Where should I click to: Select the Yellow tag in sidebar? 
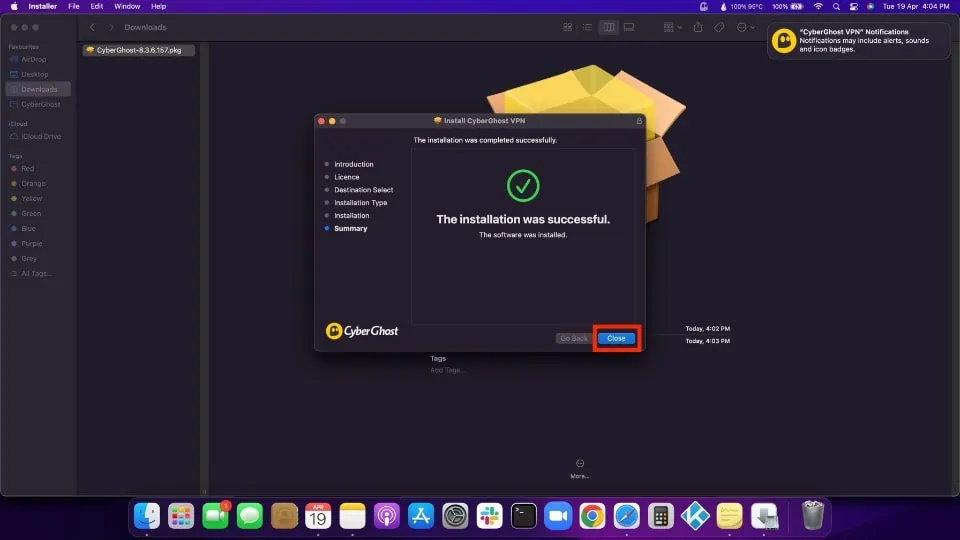pyautogui.click(x=31, y=198)
